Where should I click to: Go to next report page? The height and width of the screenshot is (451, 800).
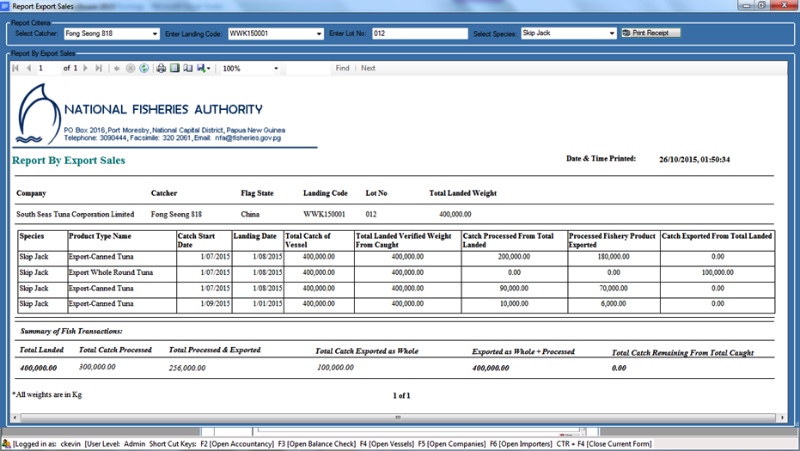click(x=85, y=68)
